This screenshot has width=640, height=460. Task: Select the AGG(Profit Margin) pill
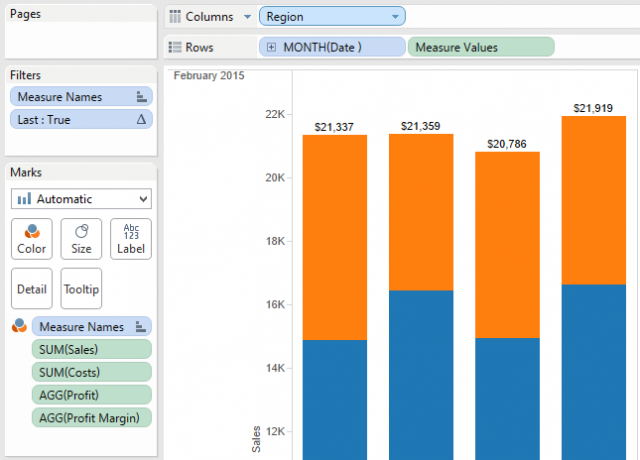click(91, 417)
